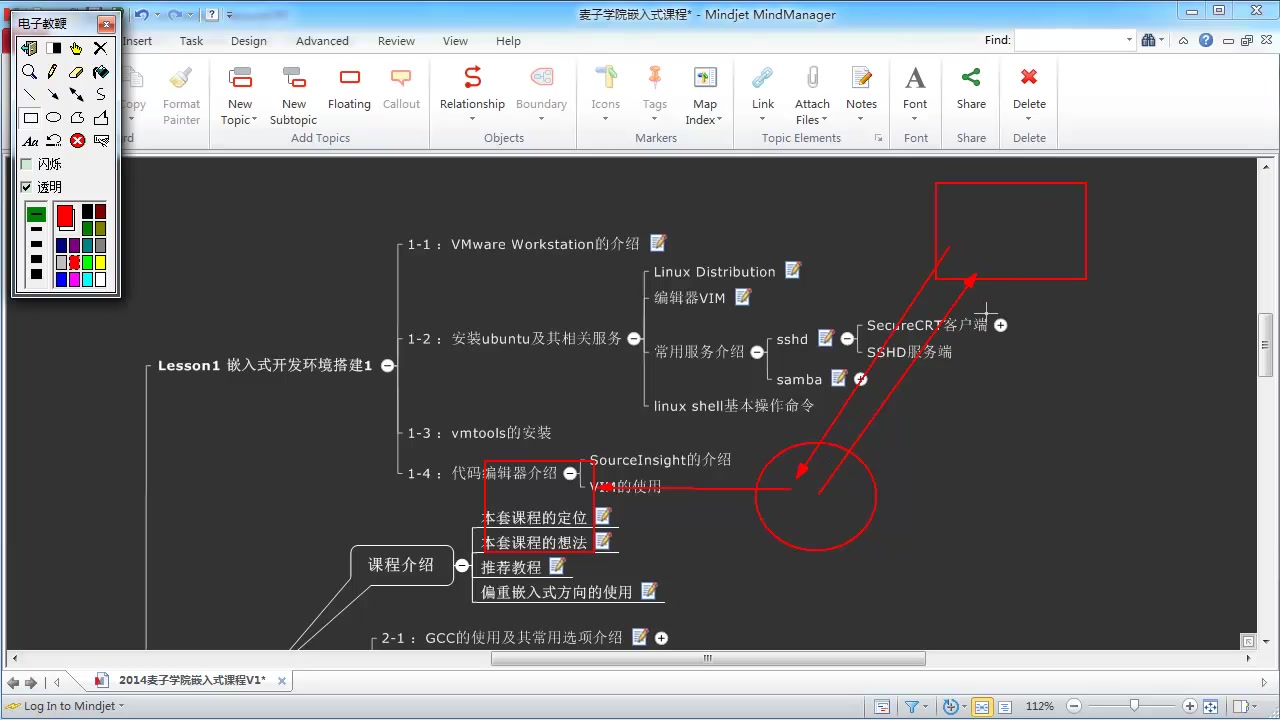Expand the SecureCRT客户端 topic
Viewport: 1280px width, 720px height.
1001,325
